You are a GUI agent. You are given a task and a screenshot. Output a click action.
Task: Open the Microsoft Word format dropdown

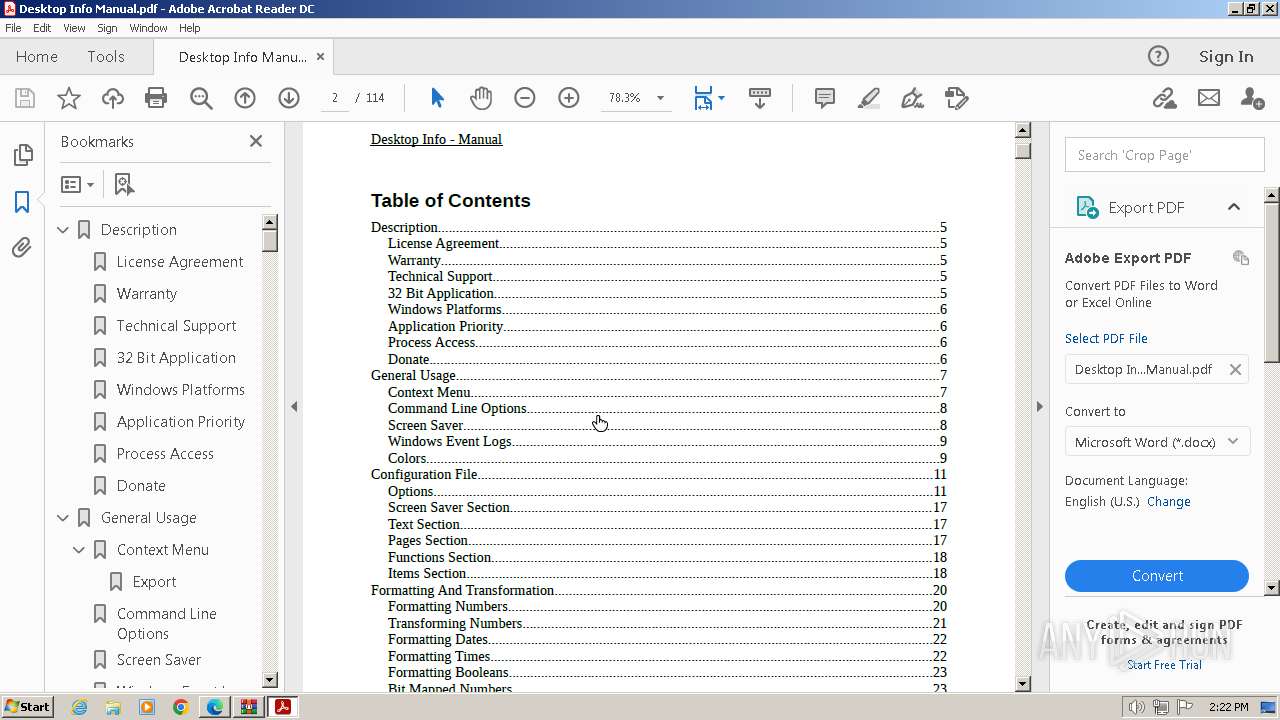1157,442
